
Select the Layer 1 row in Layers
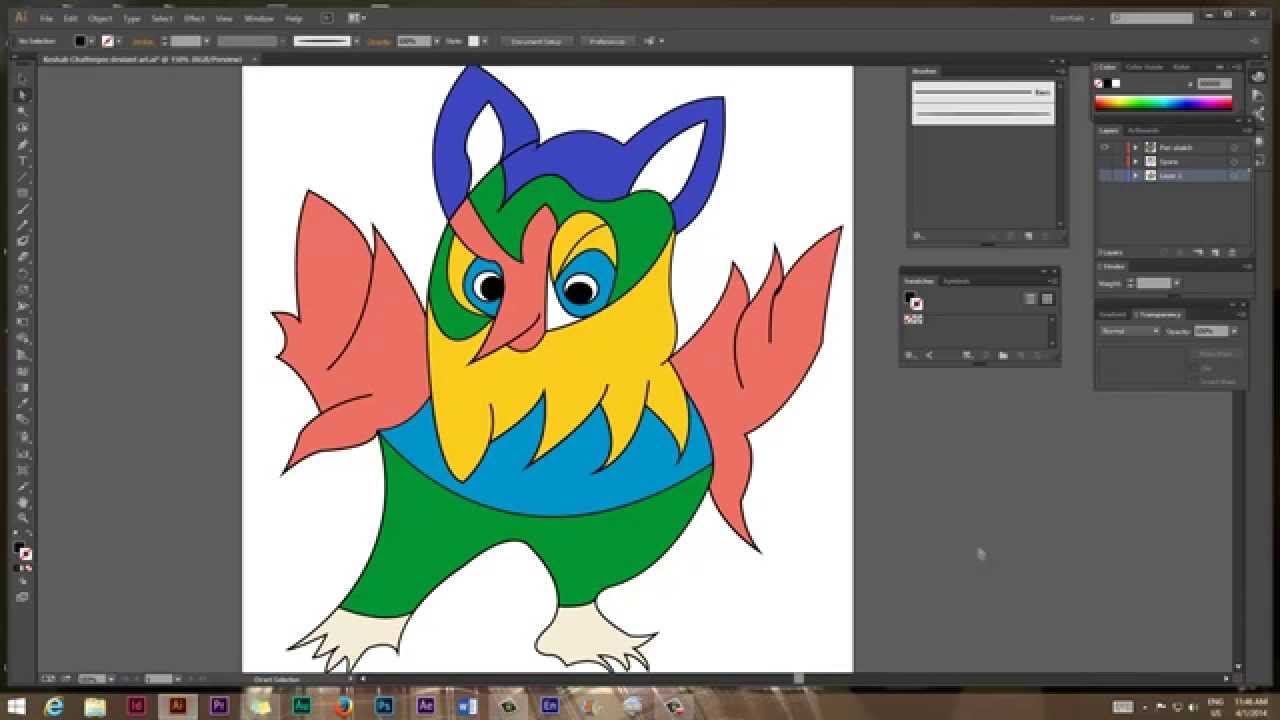point(1173,175)
